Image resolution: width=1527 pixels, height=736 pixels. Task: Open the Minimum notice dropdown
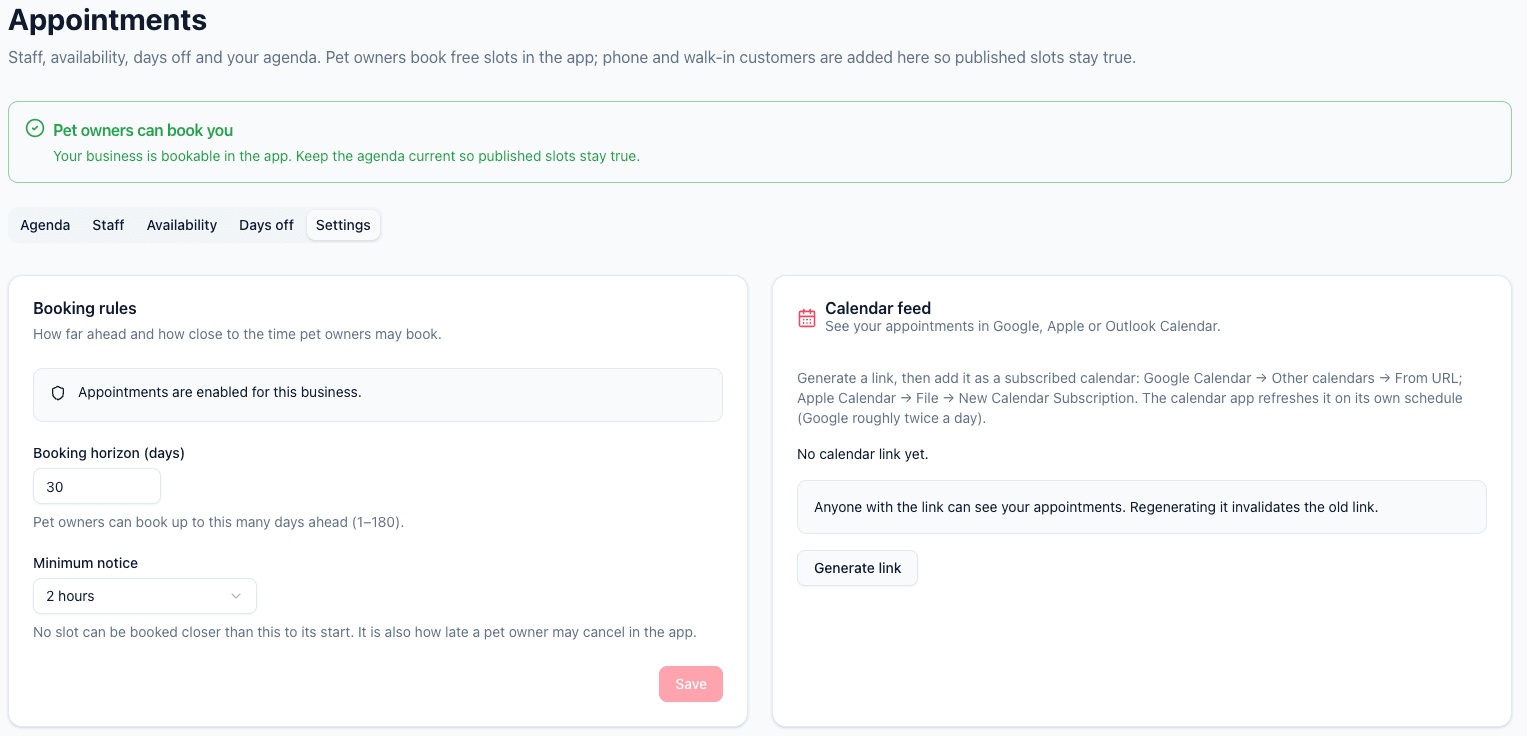tap(145, 596)
